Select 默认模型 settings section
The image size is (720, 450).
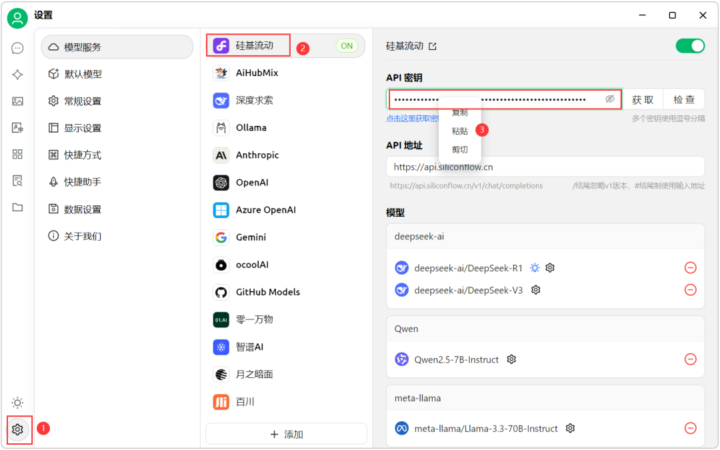tap(117, 74)
